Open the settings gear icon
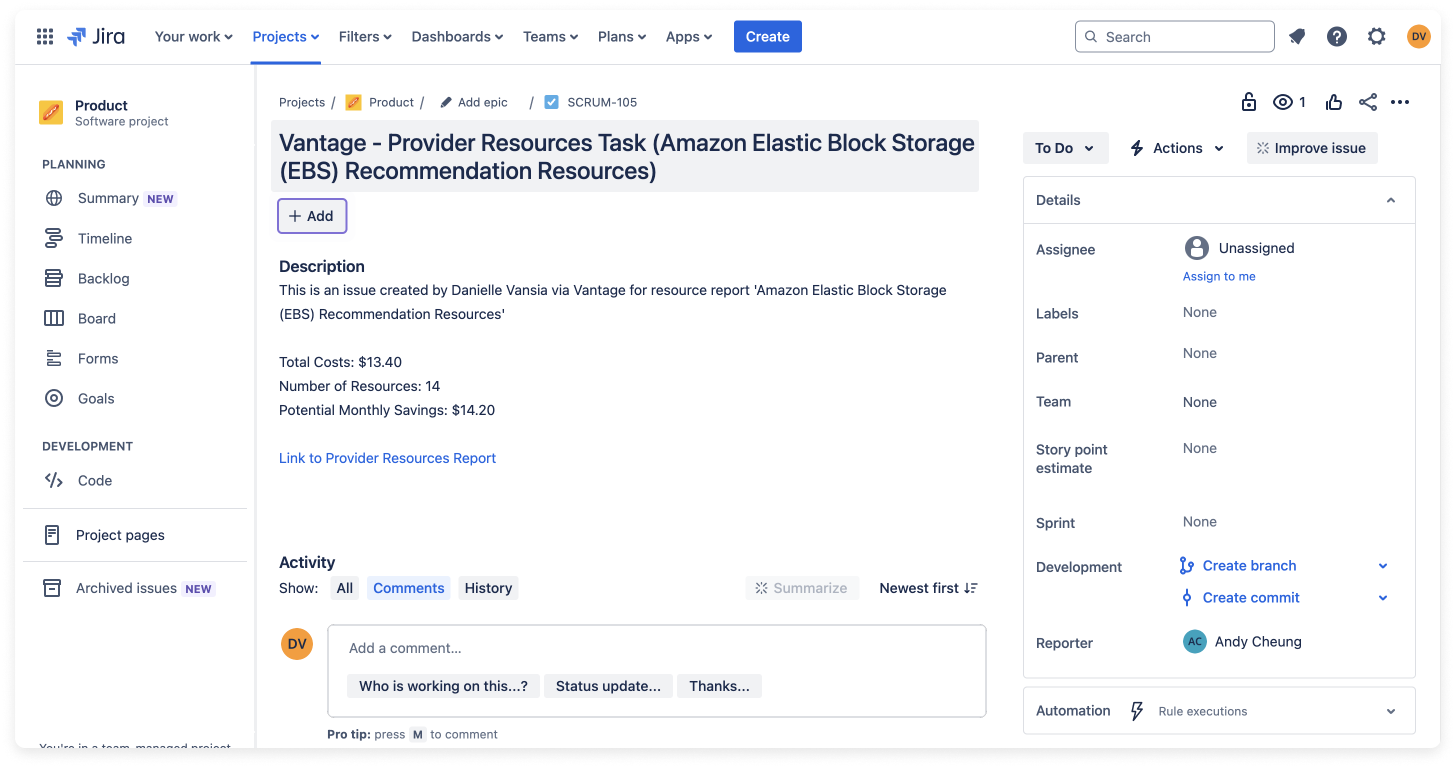 pyautogui.click(x=1377, y=37)
